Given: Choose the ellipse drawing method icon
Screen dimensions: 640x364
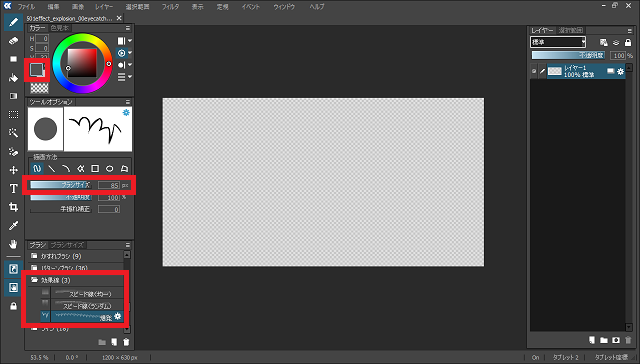Looking at the screenshot, I should coord(110,169).
